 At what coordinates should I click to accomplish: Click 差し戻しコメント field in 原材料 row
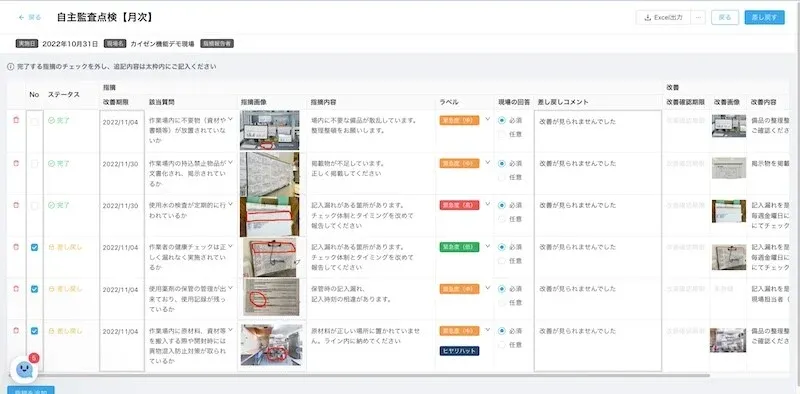coord(597,345)
